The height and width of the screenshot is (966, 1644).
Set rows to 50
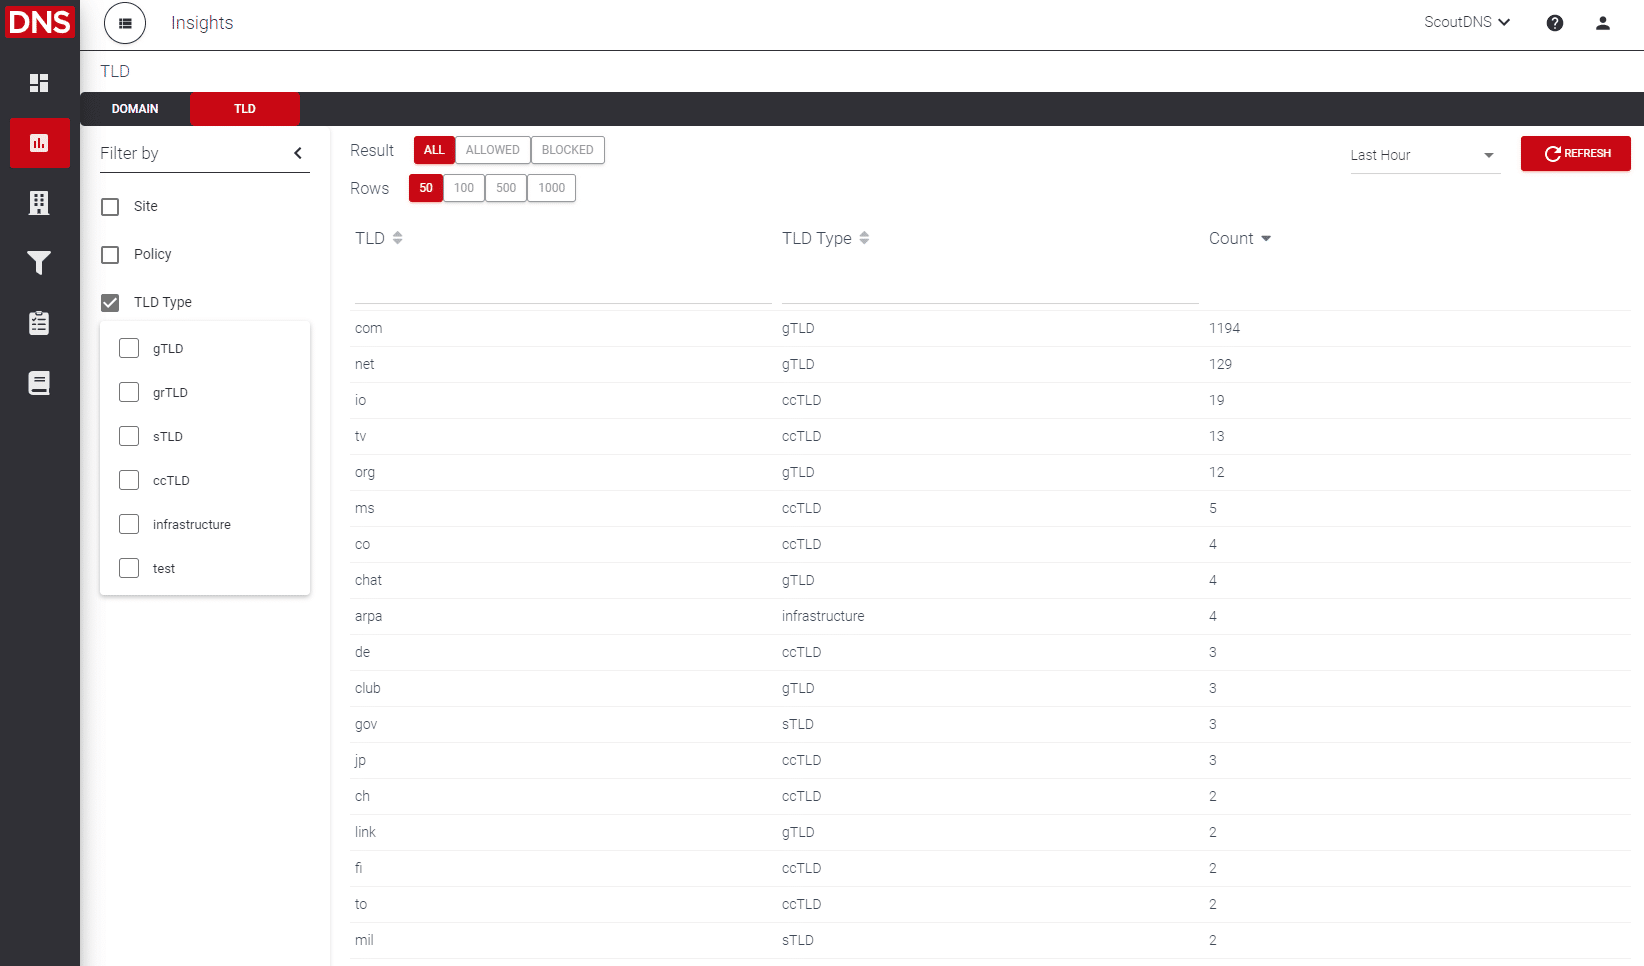click(426, 188)
